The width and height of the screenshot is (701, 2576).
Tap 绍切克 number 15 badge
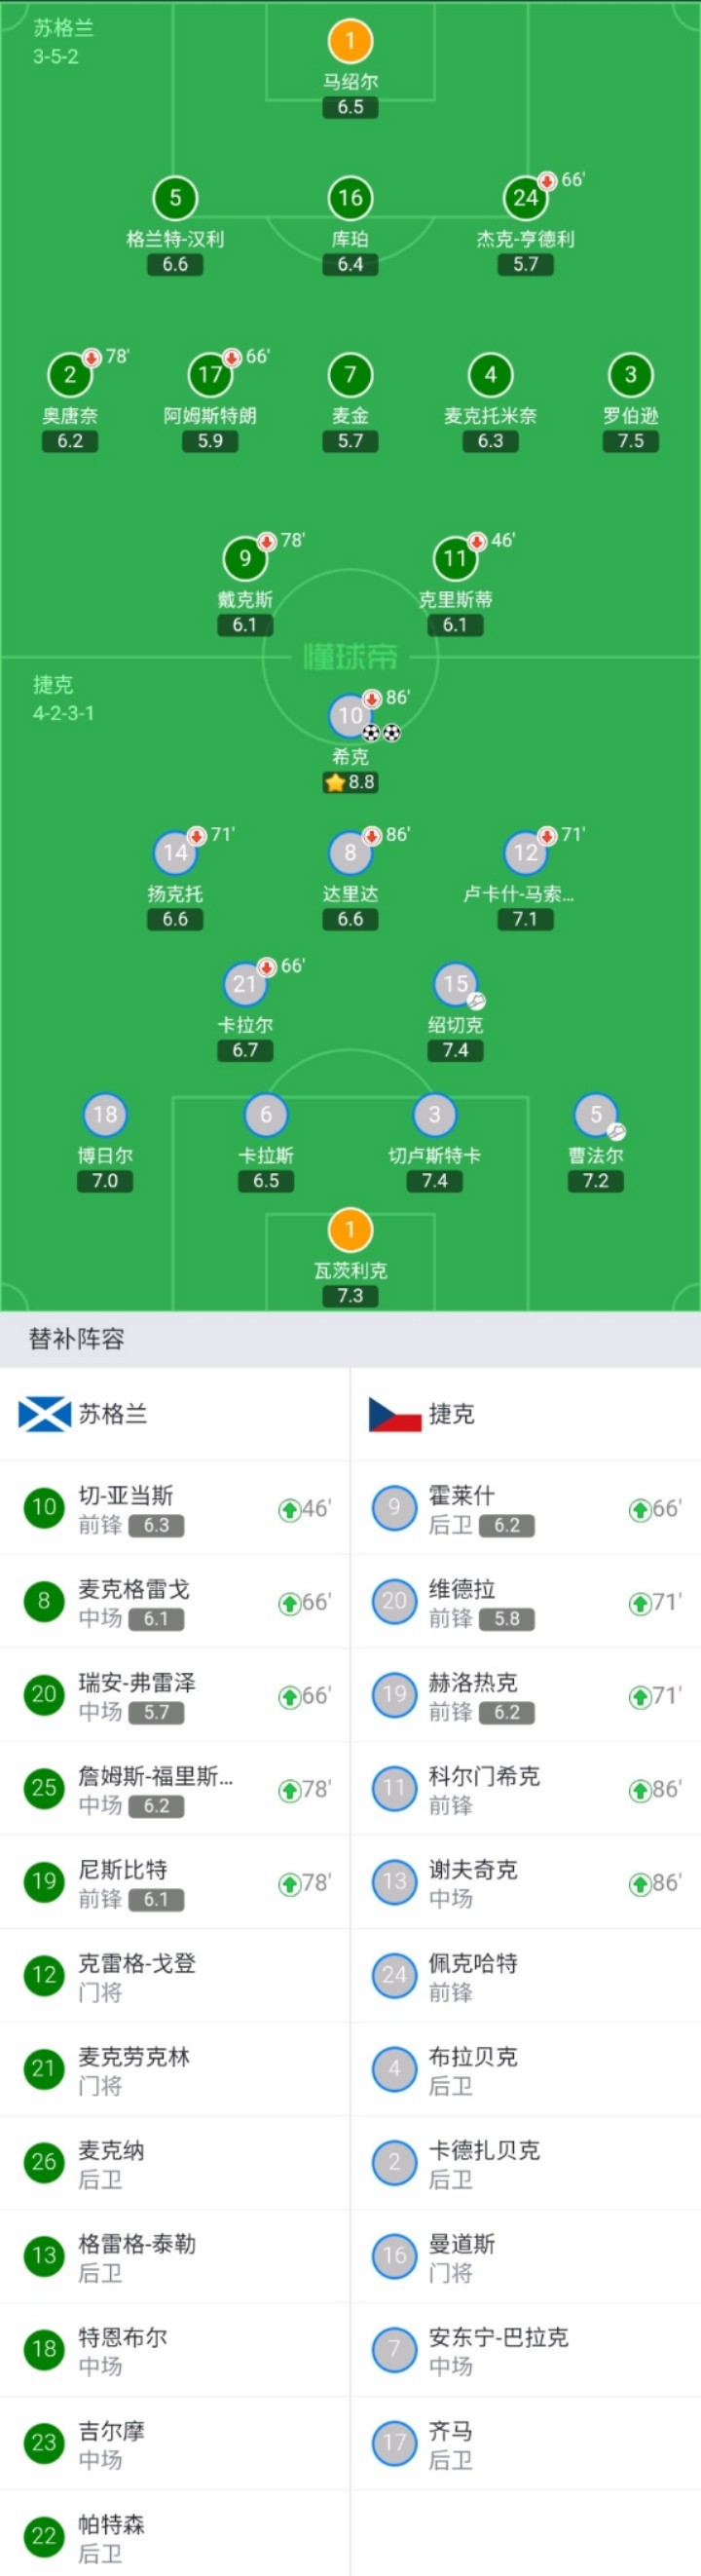(455, 985)
